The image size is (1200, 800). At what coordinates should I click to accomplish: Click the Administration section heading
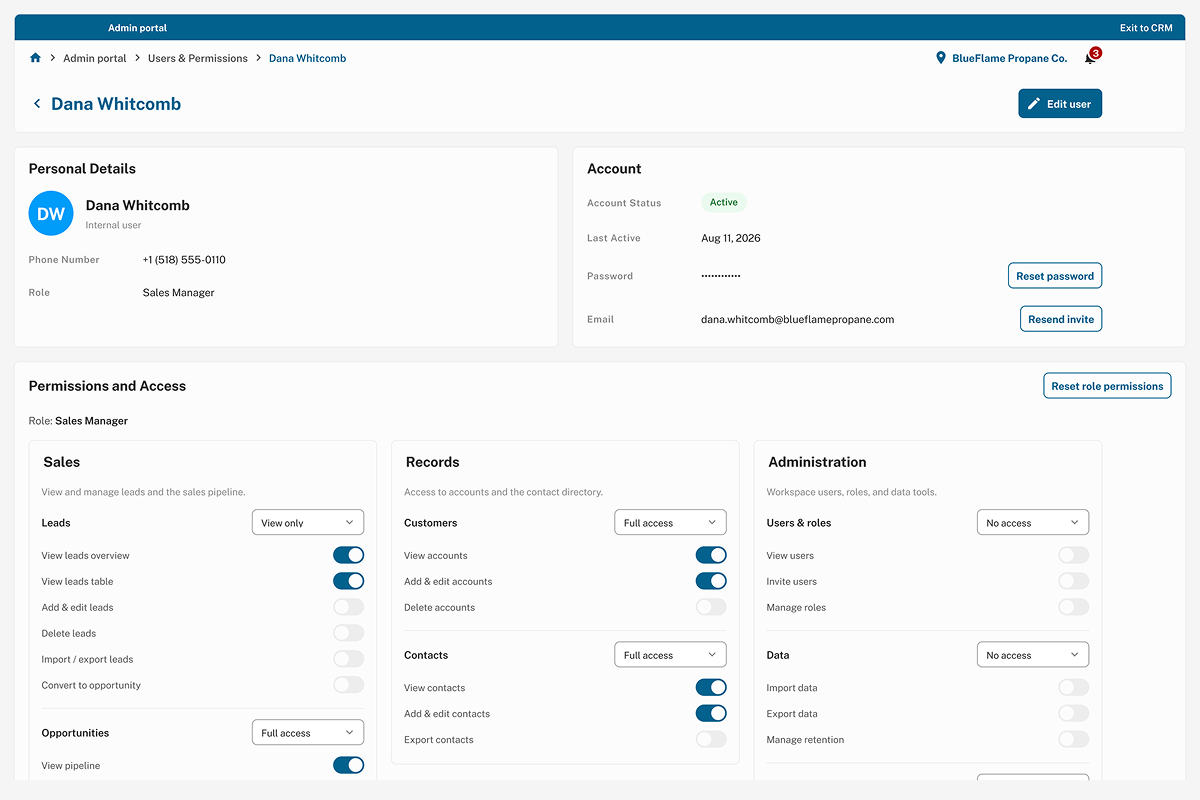[x=817, y=462]
